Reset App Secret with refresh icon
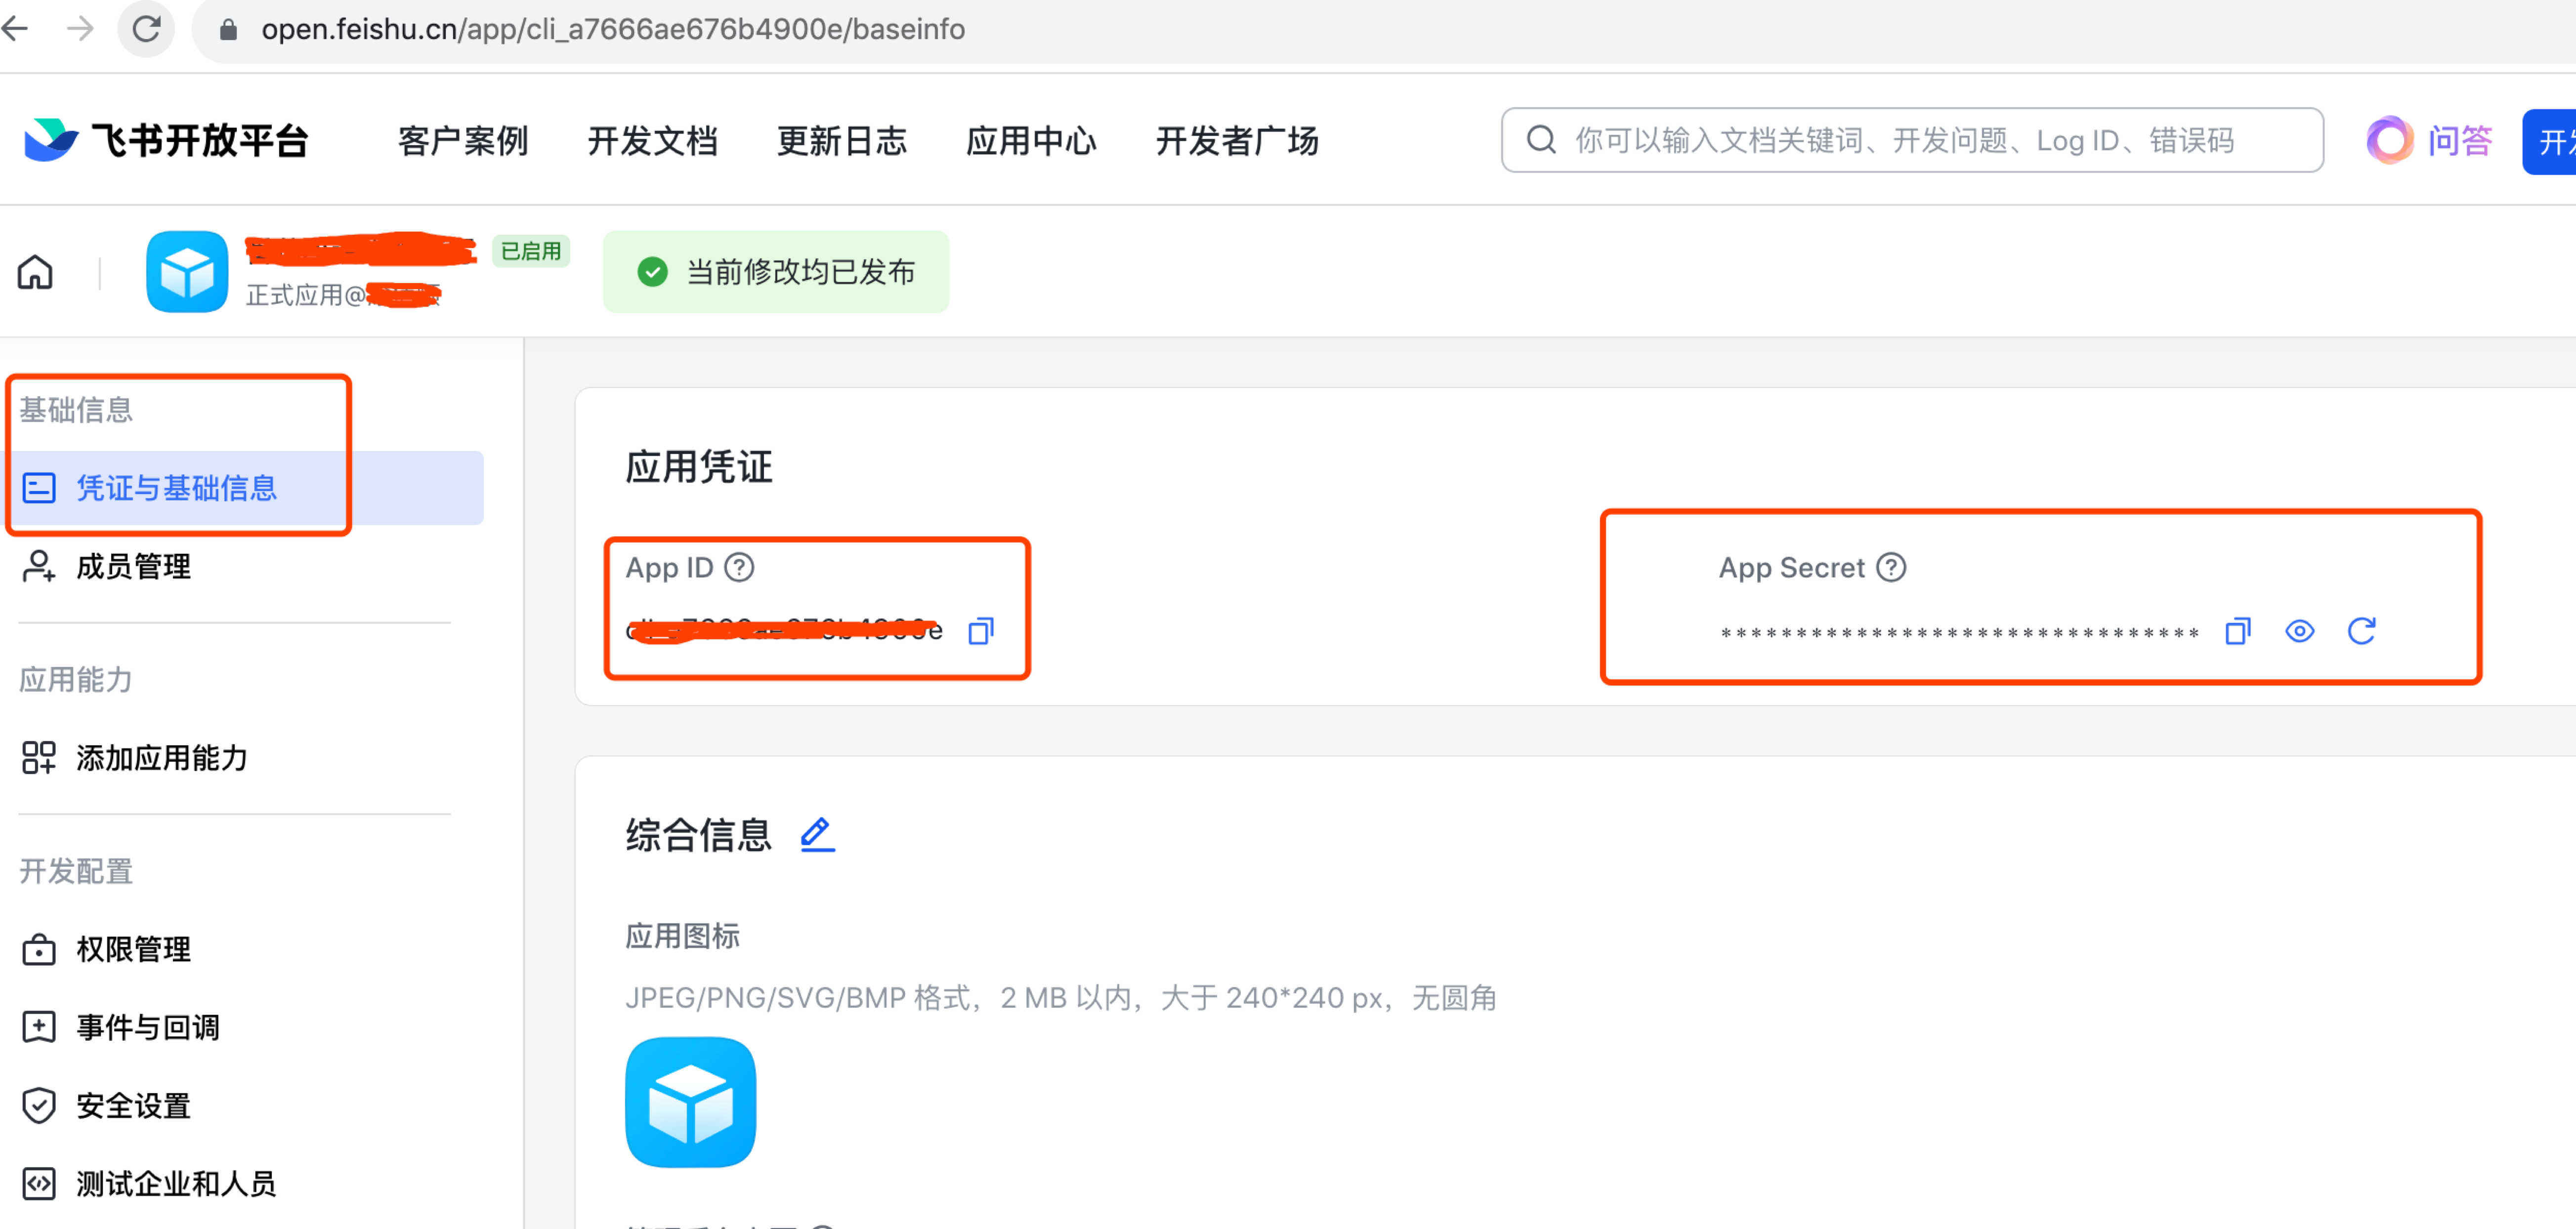The width and height of the screenshot is (2576, 1229). coord(2361,631)
